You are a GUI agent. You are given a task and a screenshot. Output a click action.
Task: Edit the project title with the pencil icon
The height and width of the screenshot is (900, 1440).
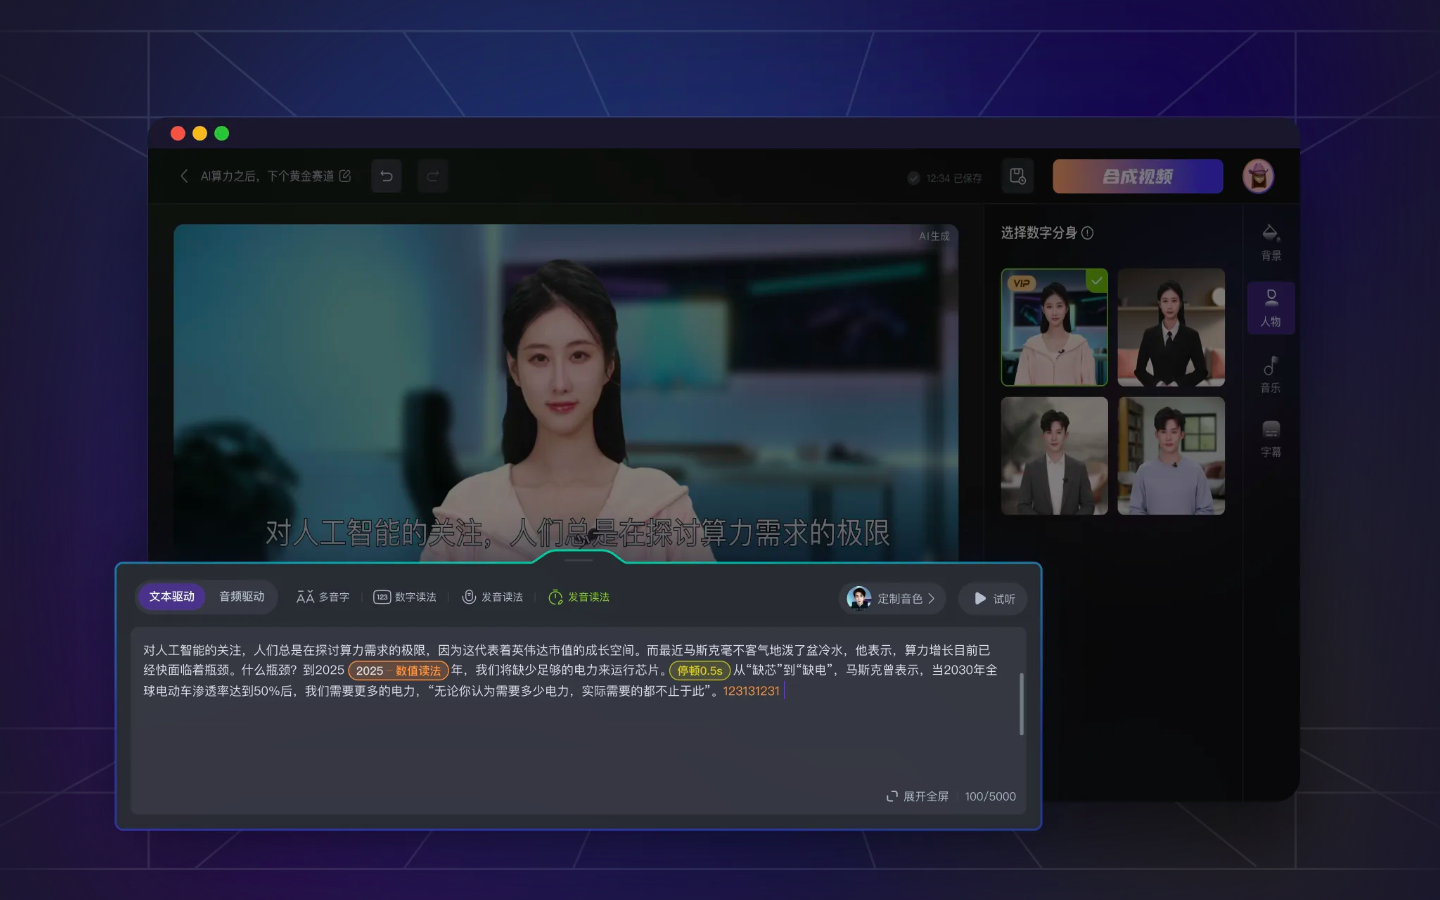click(x=345, y=176)
